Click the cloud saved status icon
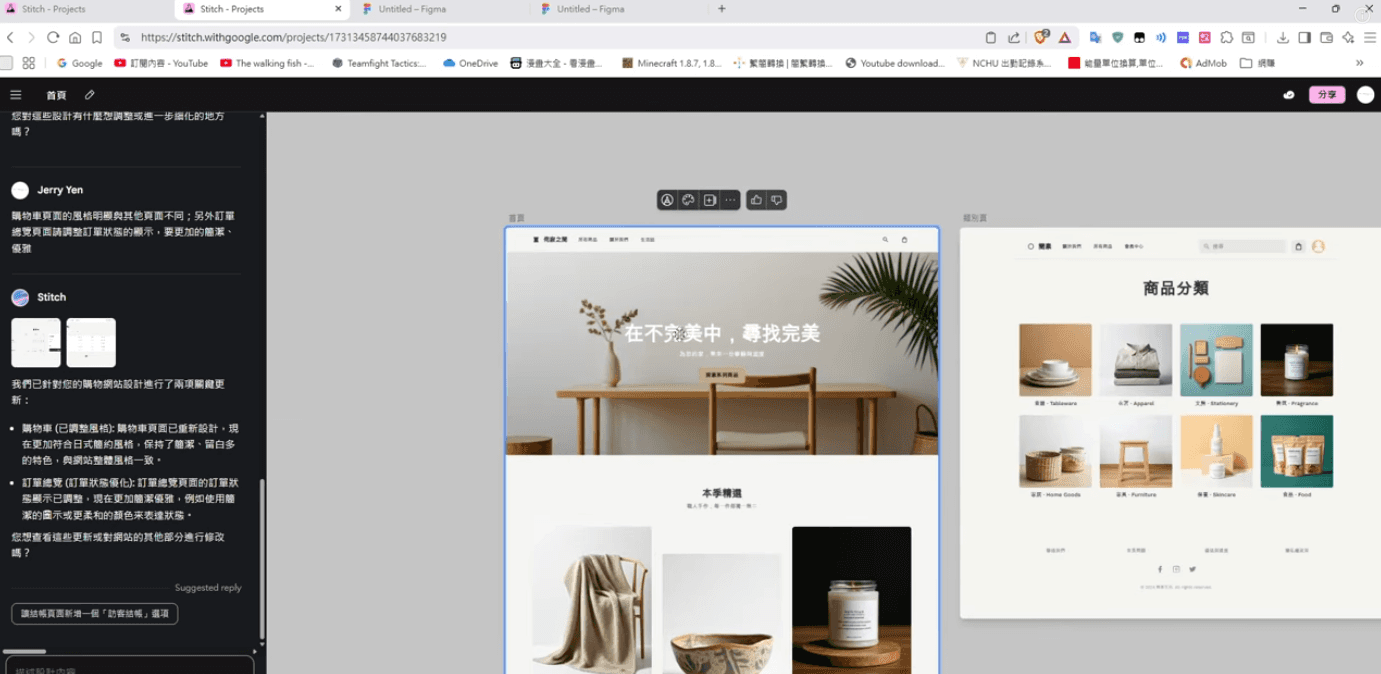 tap(1289, 95)
